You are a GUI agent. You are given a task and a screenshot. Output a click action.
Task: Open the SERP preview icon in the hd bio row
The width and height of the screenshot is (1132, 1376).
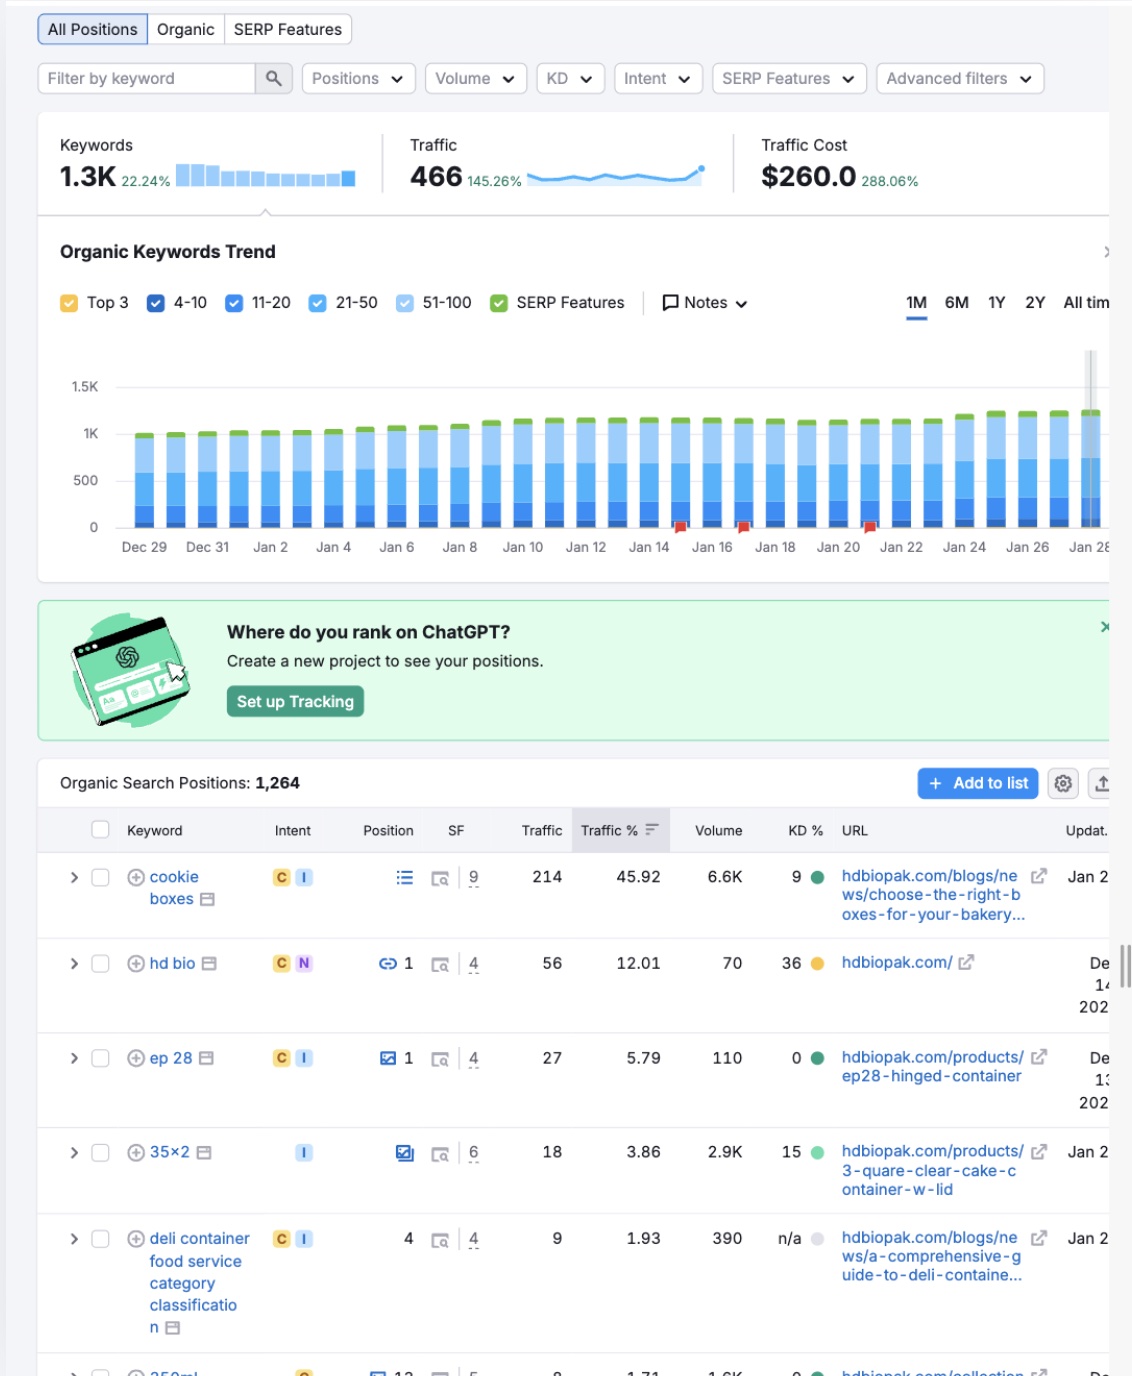tap(438, 964)
